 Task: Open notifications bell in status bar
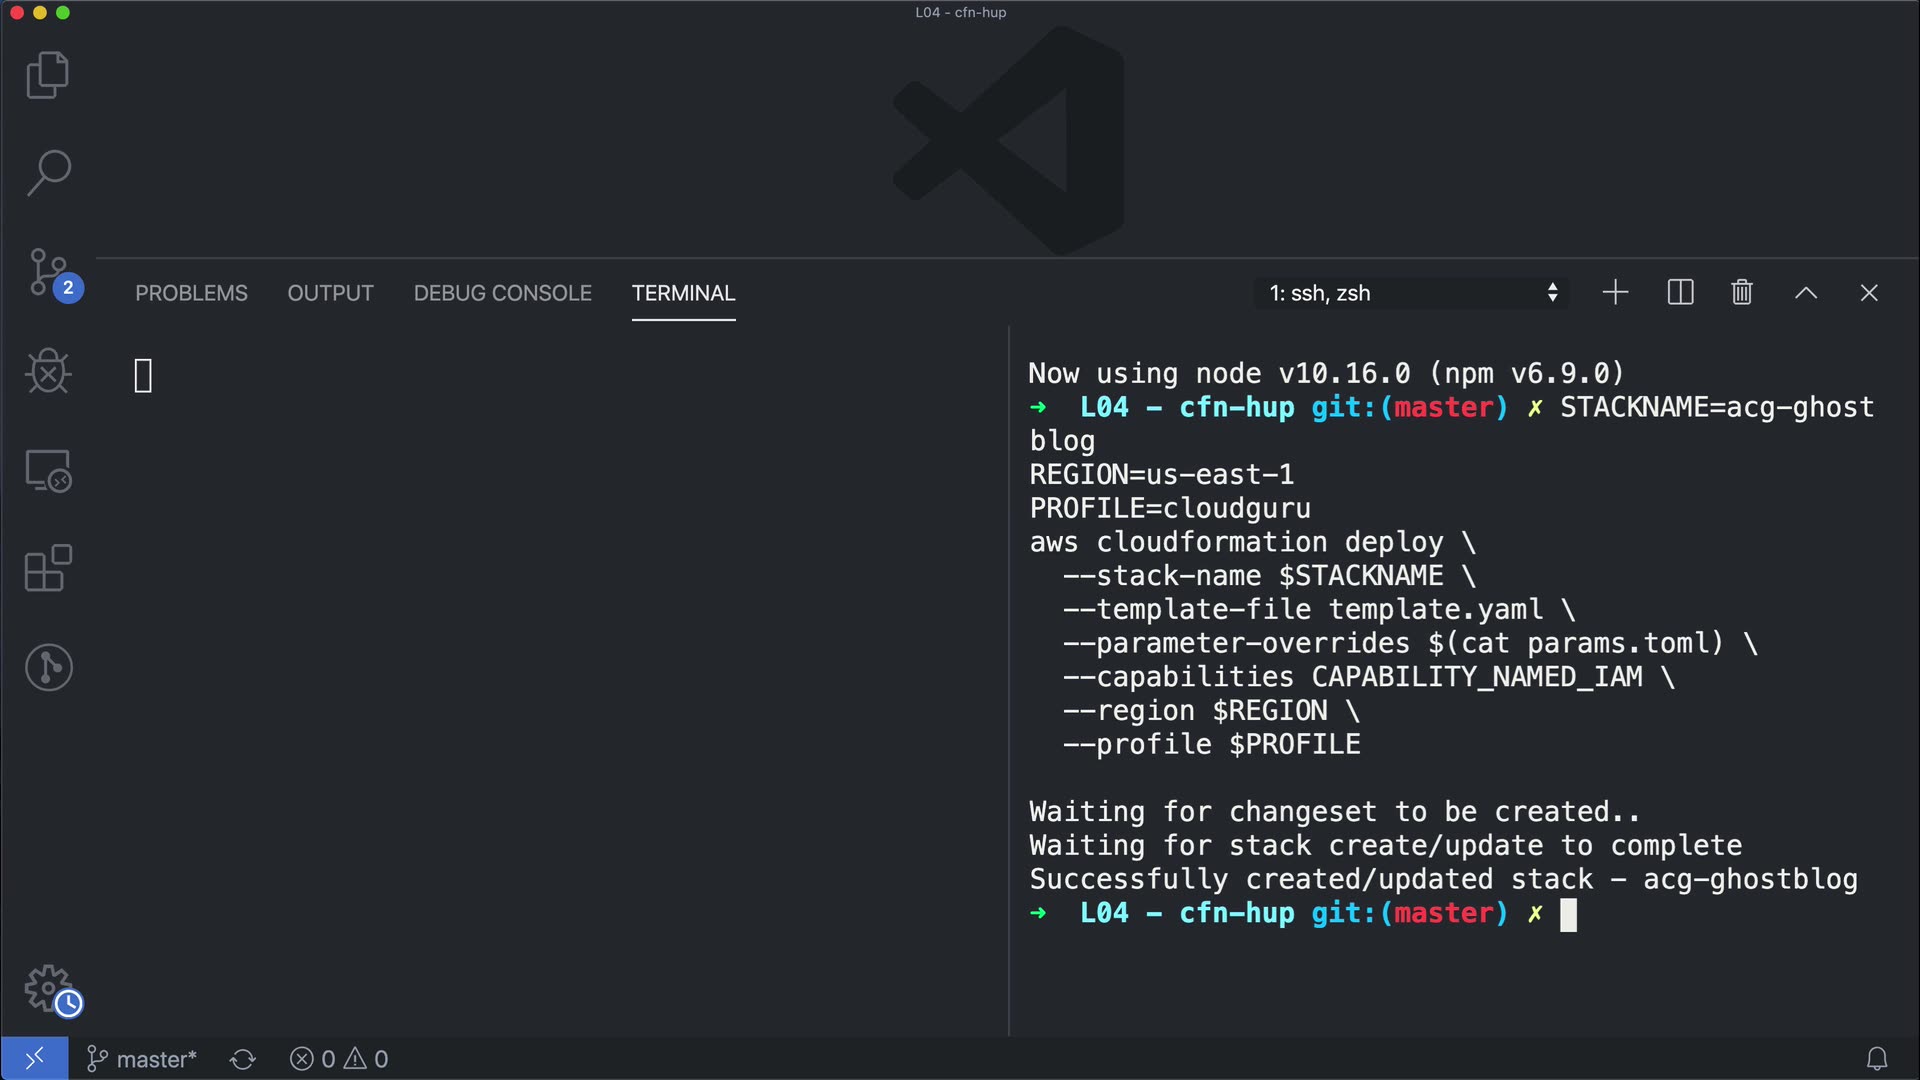[x=1877, y=1059]
